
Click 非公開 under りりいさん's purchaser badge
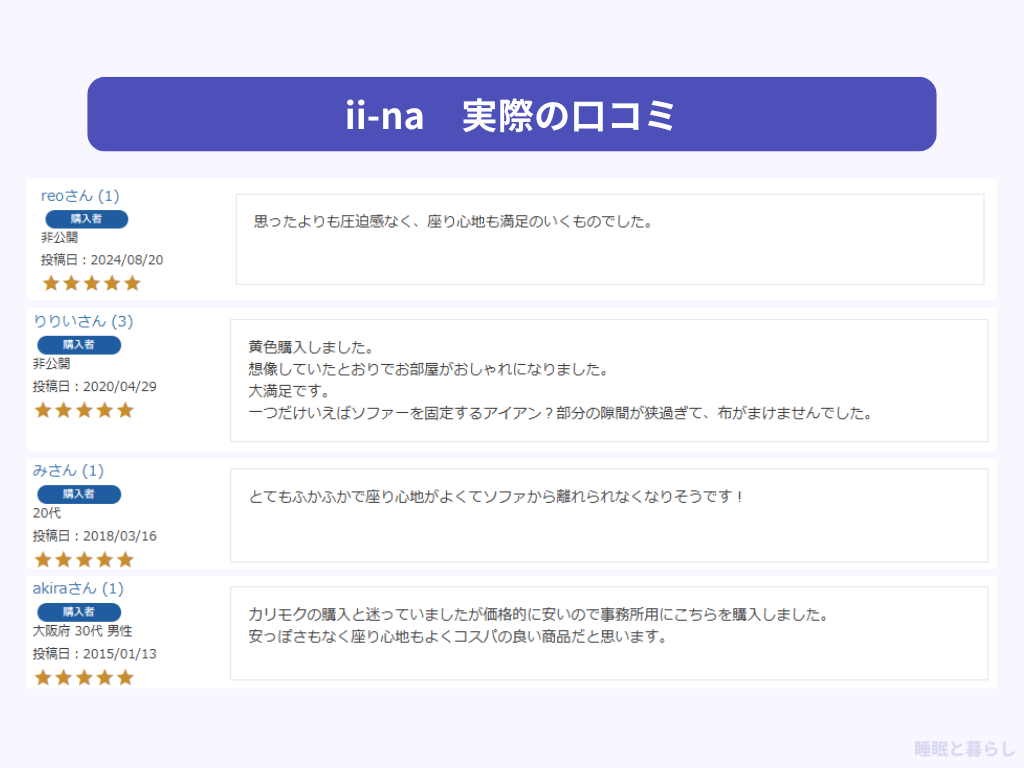pos(52,364)
